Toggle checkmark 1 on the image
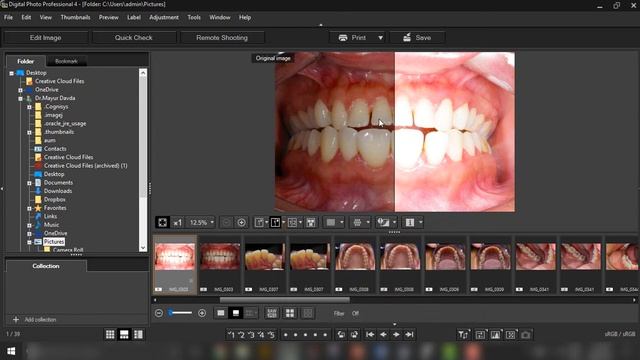 pos(231,335)
